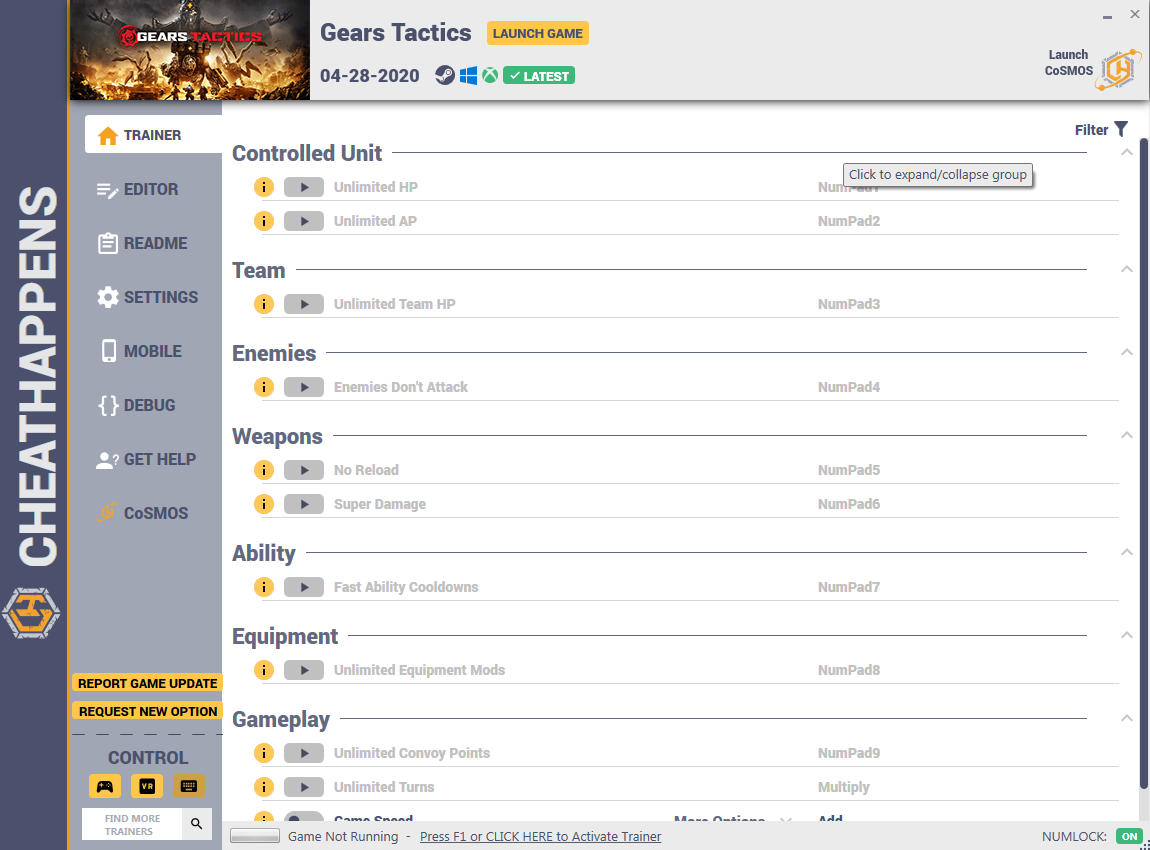Screen dimensions: 1150x850
Task: Minimize the trainer window
Action: [x=1107, y=15]
